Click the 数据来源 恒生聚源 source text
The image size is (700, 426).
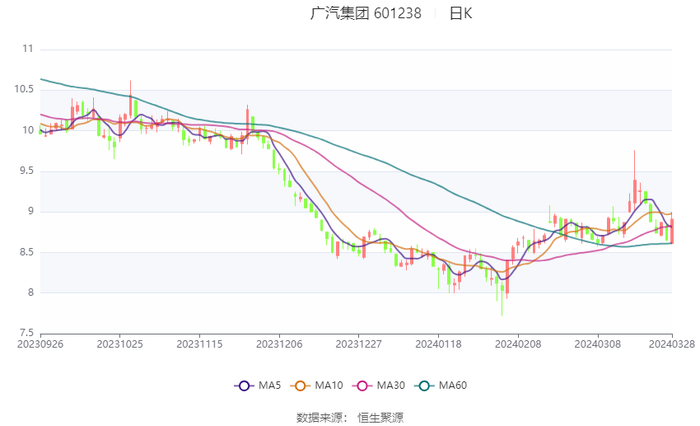[x=350, y=416]
